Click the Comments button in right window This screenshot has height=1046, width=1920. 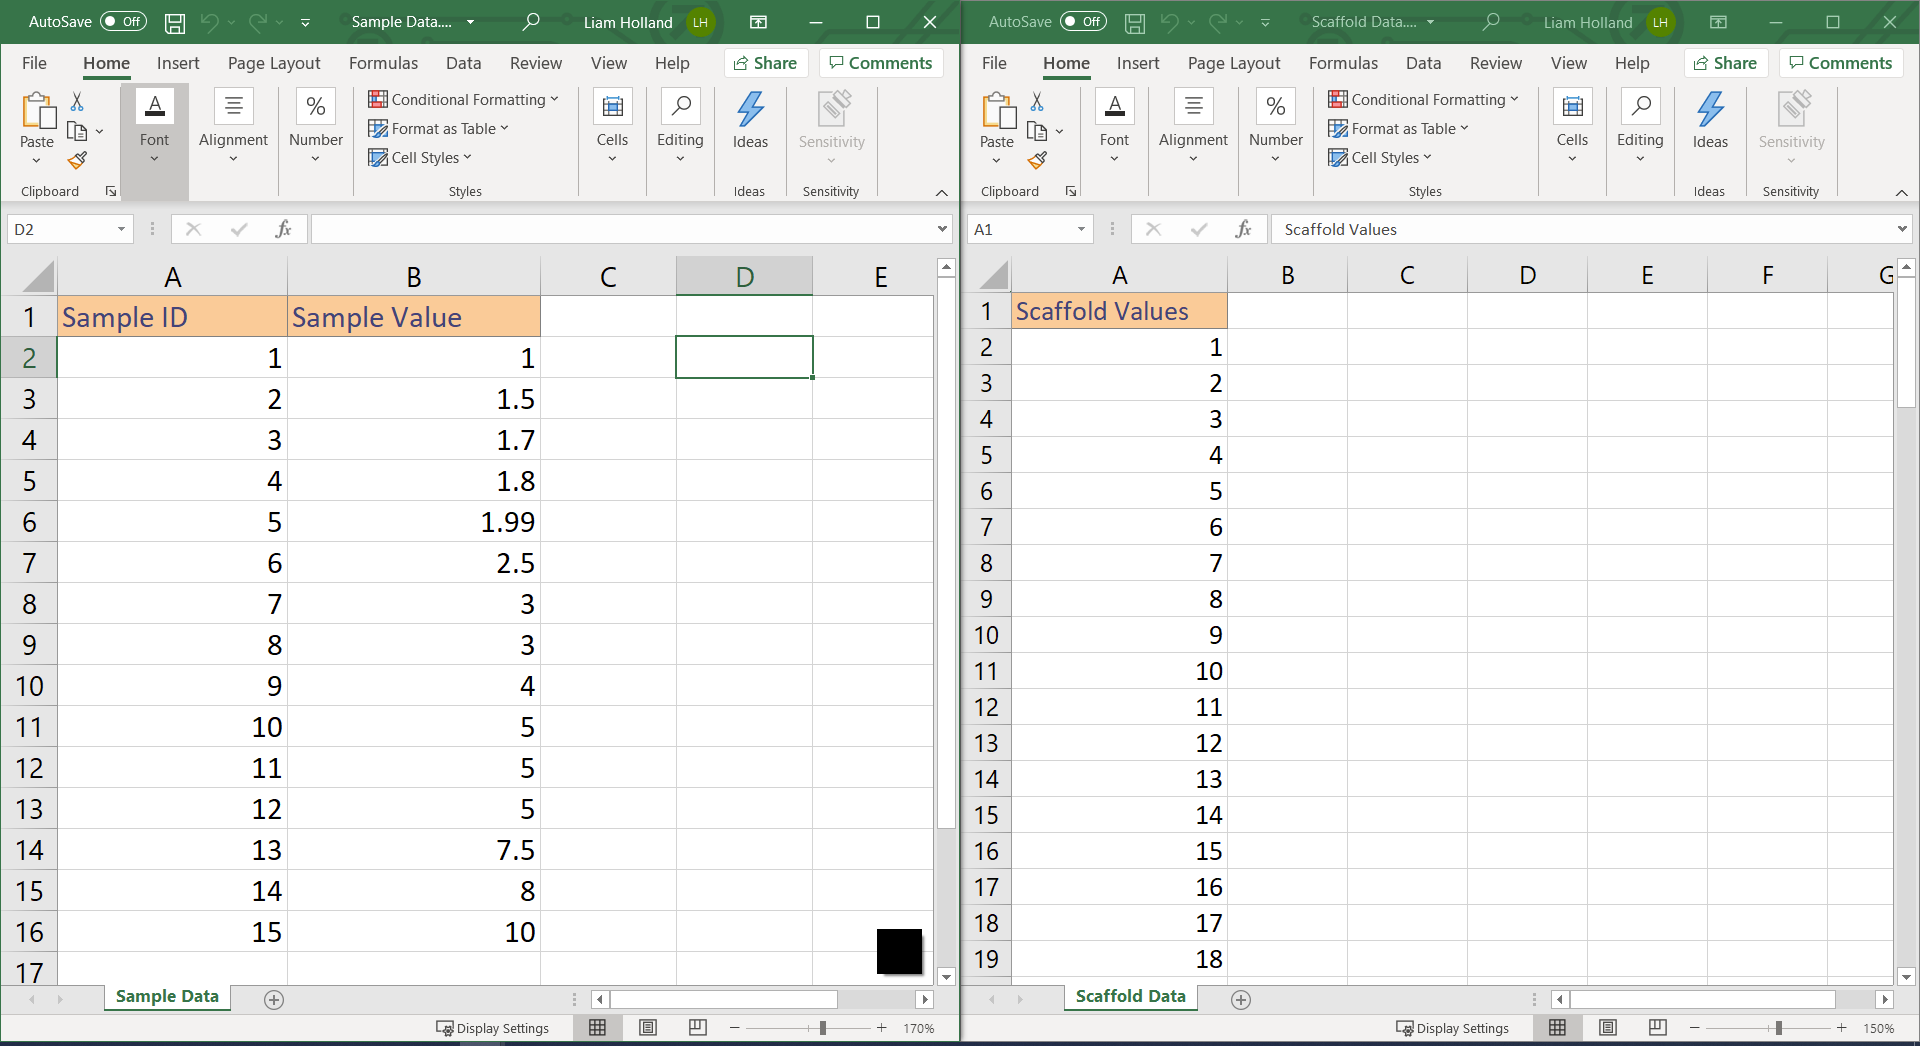point(1841,63)
